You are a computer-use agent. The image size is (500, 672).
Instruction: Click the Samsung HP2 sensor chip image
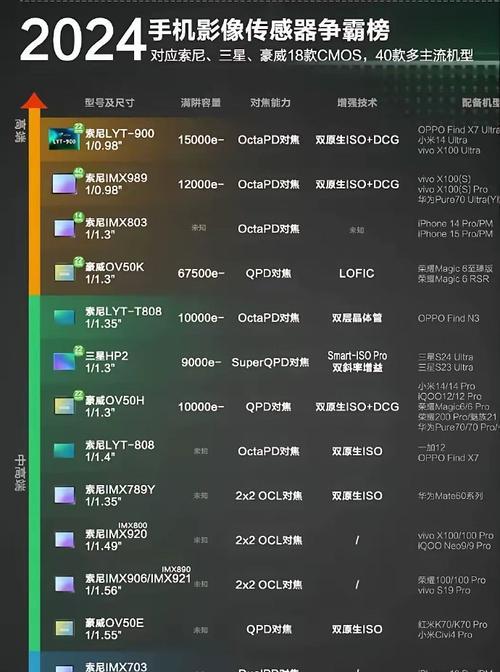pos(65,362)
